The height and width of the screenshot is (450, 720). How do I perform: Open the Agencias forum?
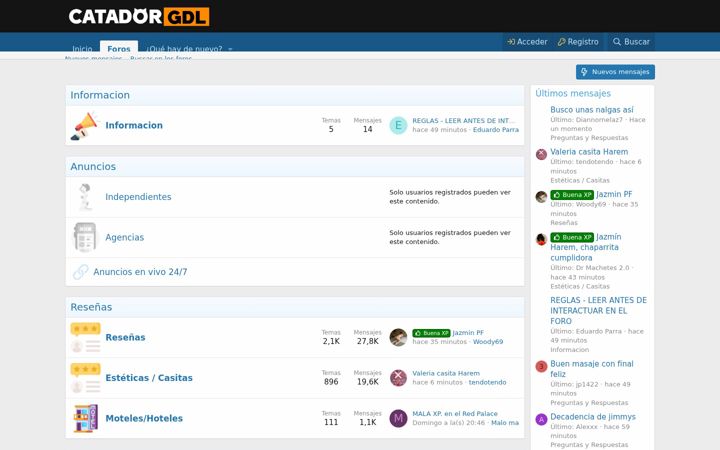coord(124,237)
